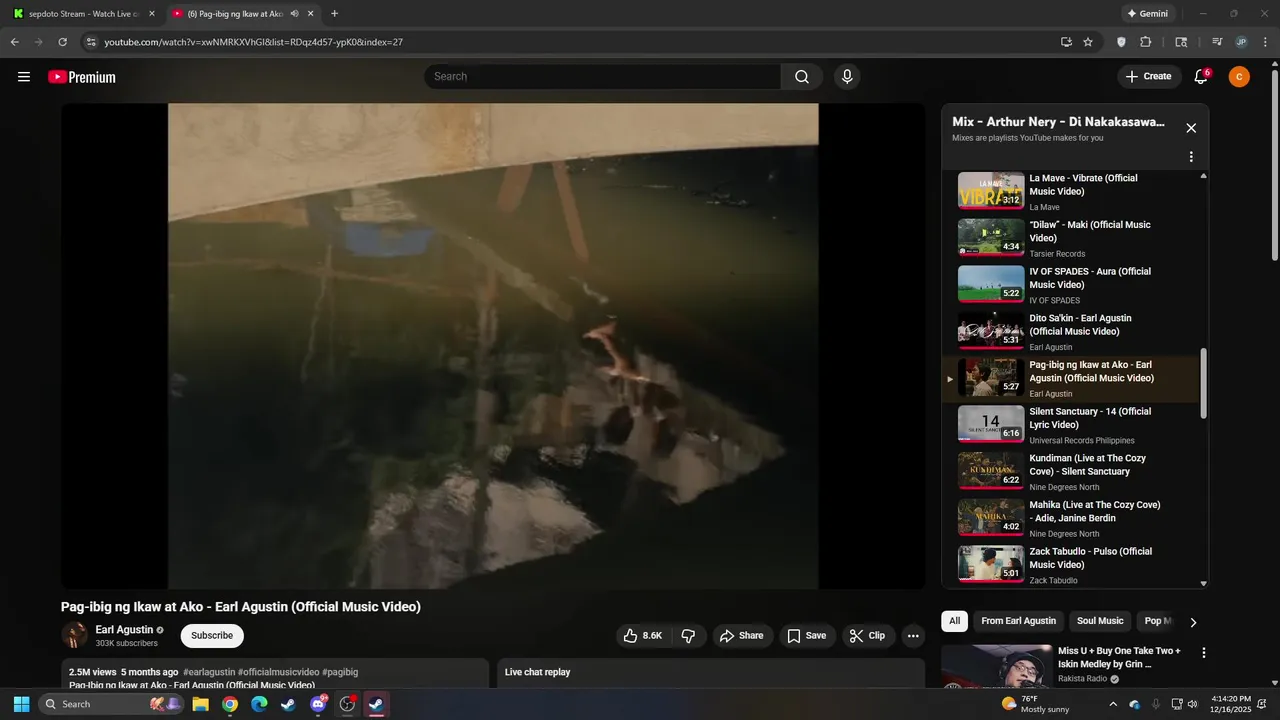Go to YouTube Premium home logo
This screenshot has width=1280, height=720.
tap(82, 77)
